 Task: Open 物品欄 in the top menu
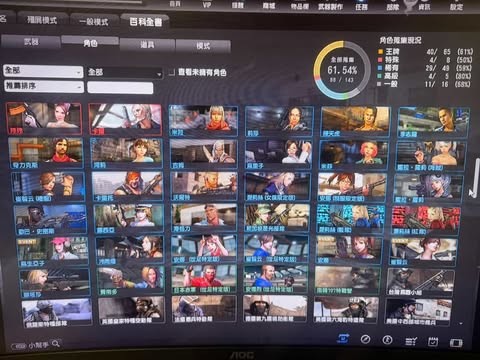(299, 6)
